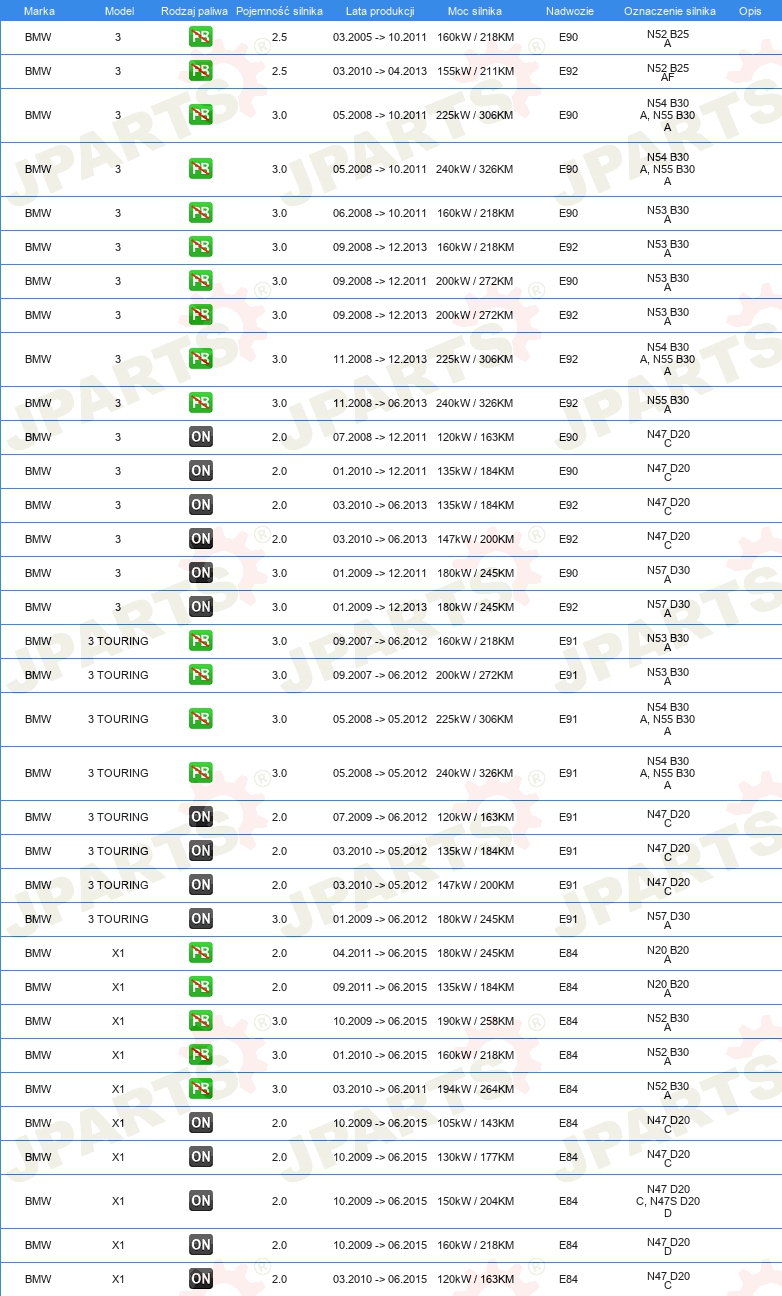The height and width of the screenshot is (1296, 782).
Task: Click the 'Pojemność silnika' column header
Action: pos(279,11)
